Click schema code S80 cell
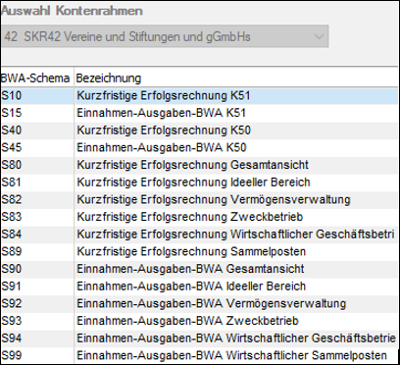This screenshot has width=400, height=365. [37, 165]
